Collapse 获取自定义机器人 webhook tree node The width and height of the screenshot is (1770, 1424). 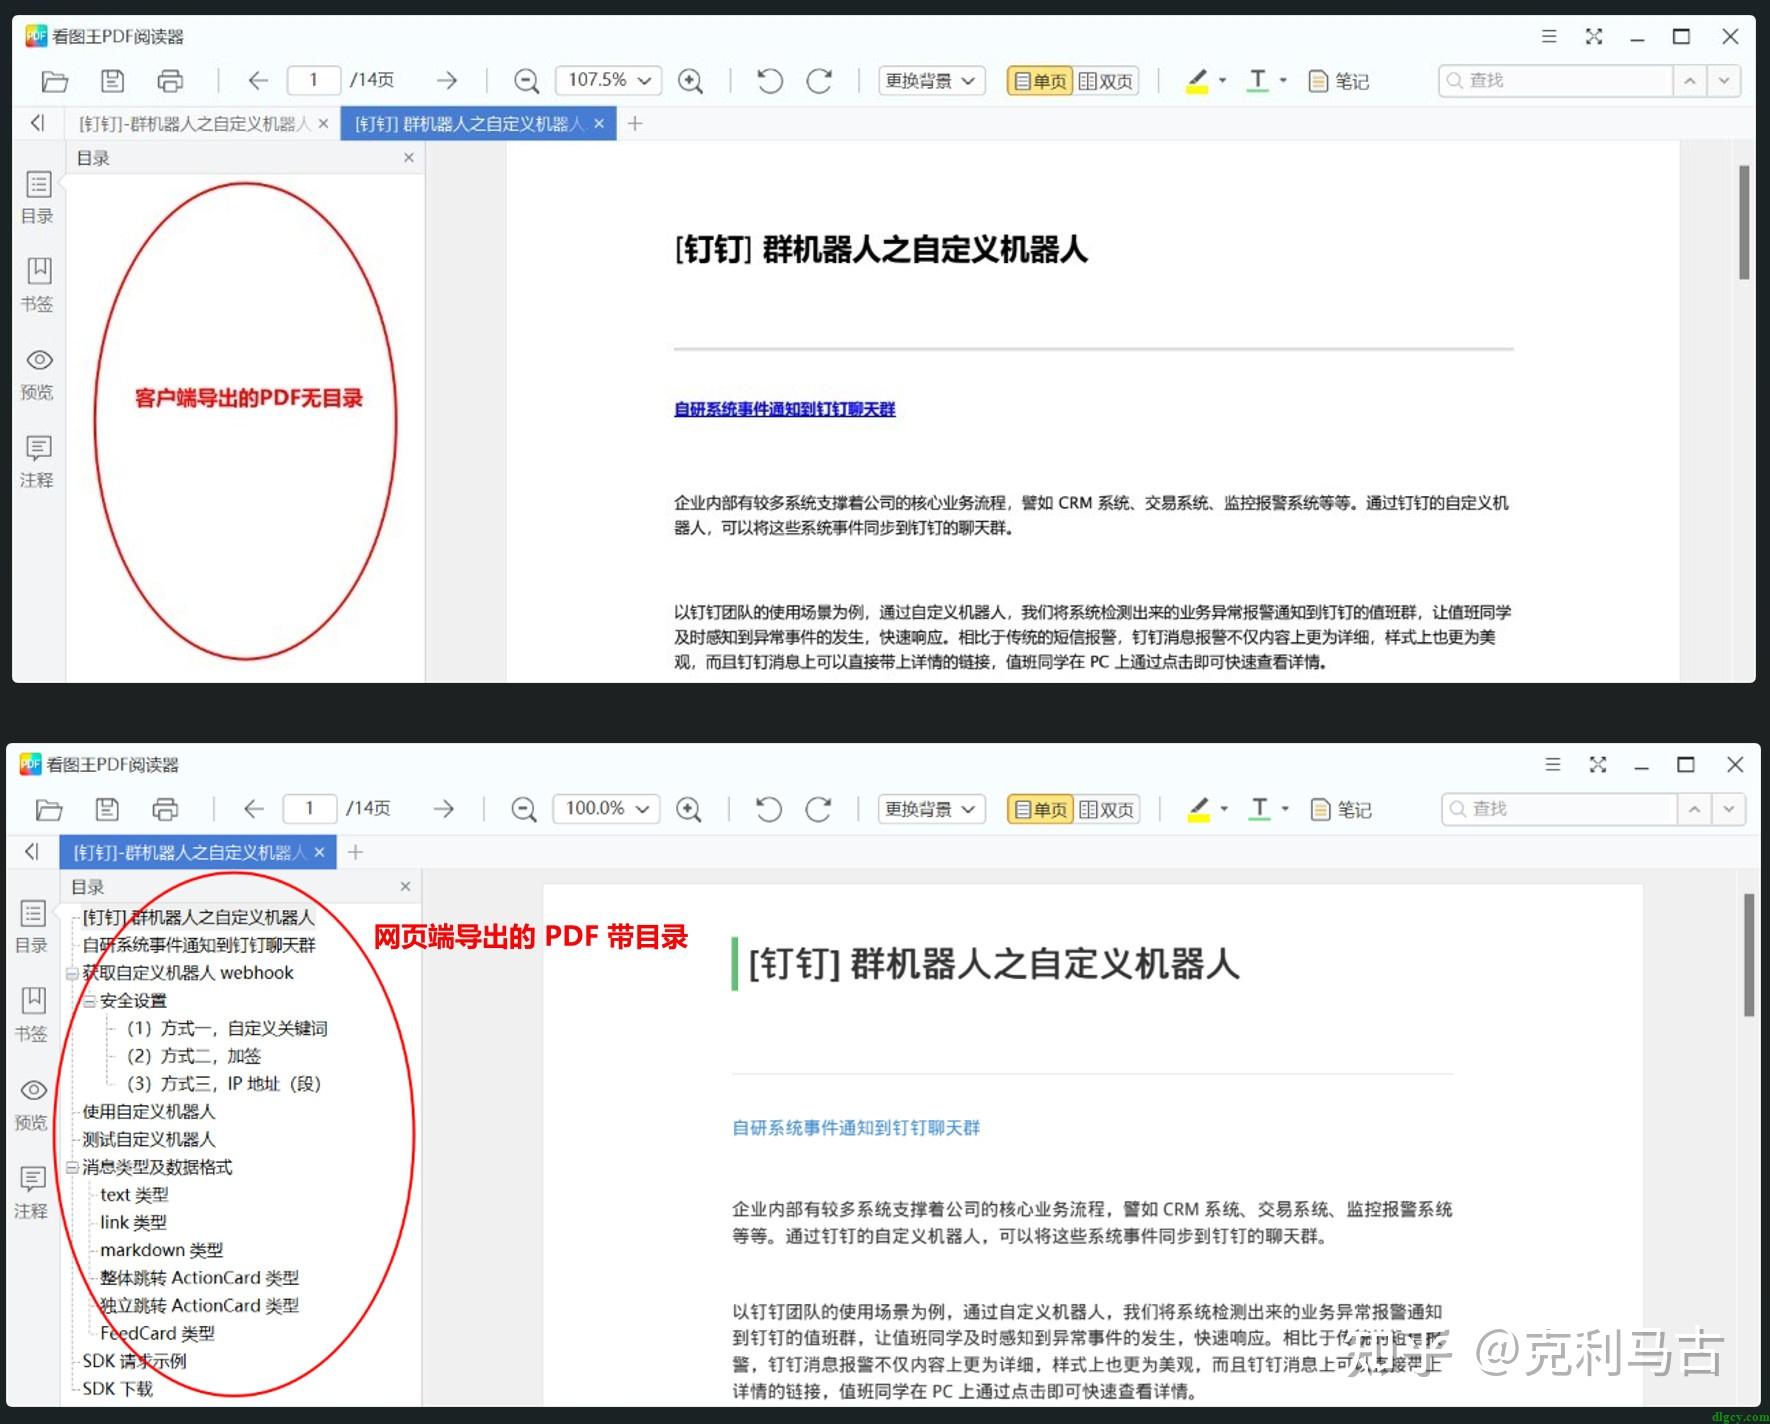(72, 973)
